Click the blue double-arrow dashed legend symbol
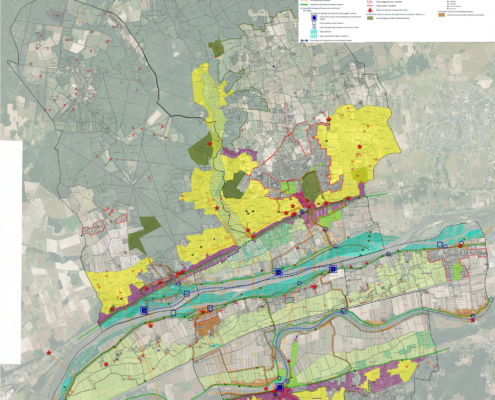Viewport: 495px width, 400px height. click(304, 40)
